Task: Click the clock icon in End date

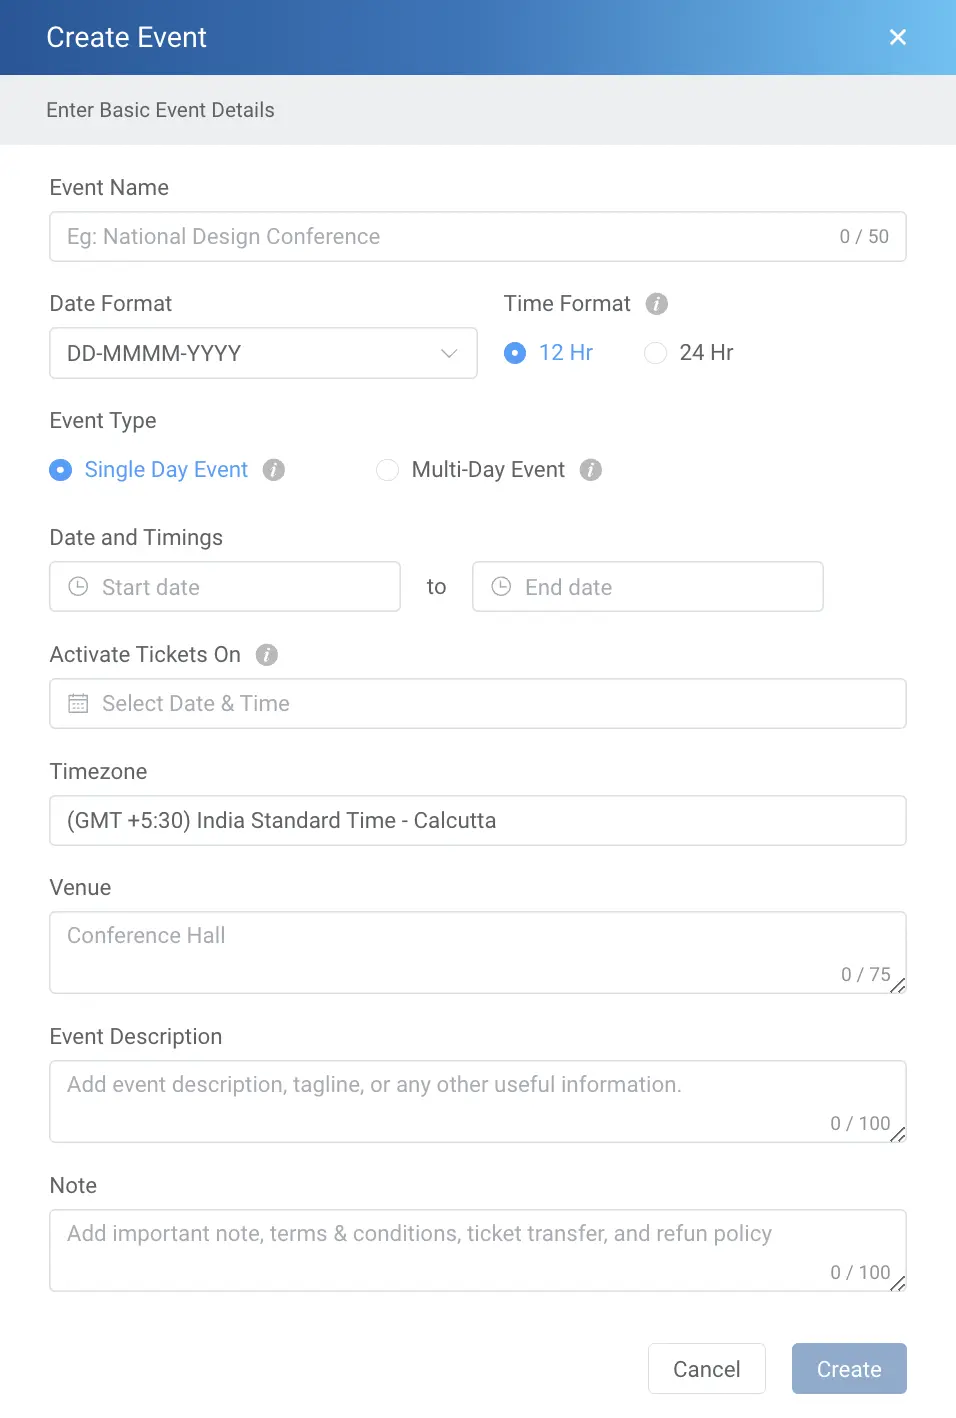Action: 500,587
